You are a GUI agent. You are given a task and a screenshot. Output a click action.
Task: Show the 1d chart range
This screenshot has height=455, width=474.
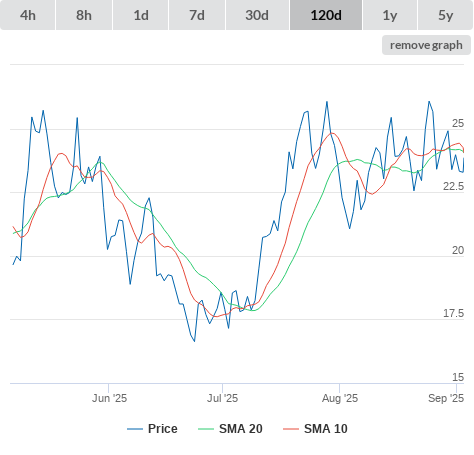pyautogui.click(x=141, y=15)
